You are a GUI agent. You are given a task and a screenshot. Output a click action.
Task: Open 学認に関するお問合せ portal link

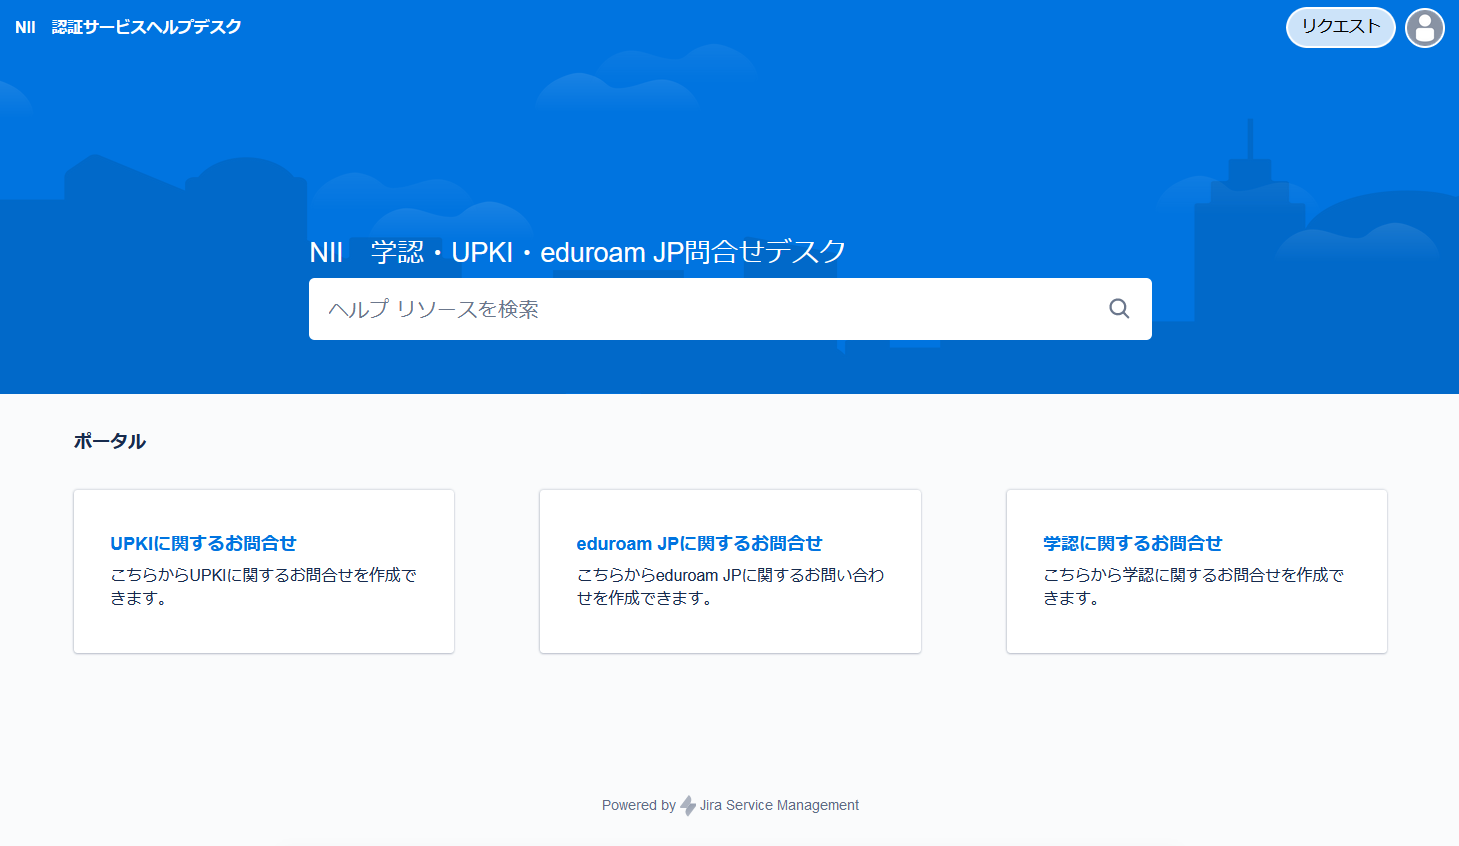coord(1132,543)
